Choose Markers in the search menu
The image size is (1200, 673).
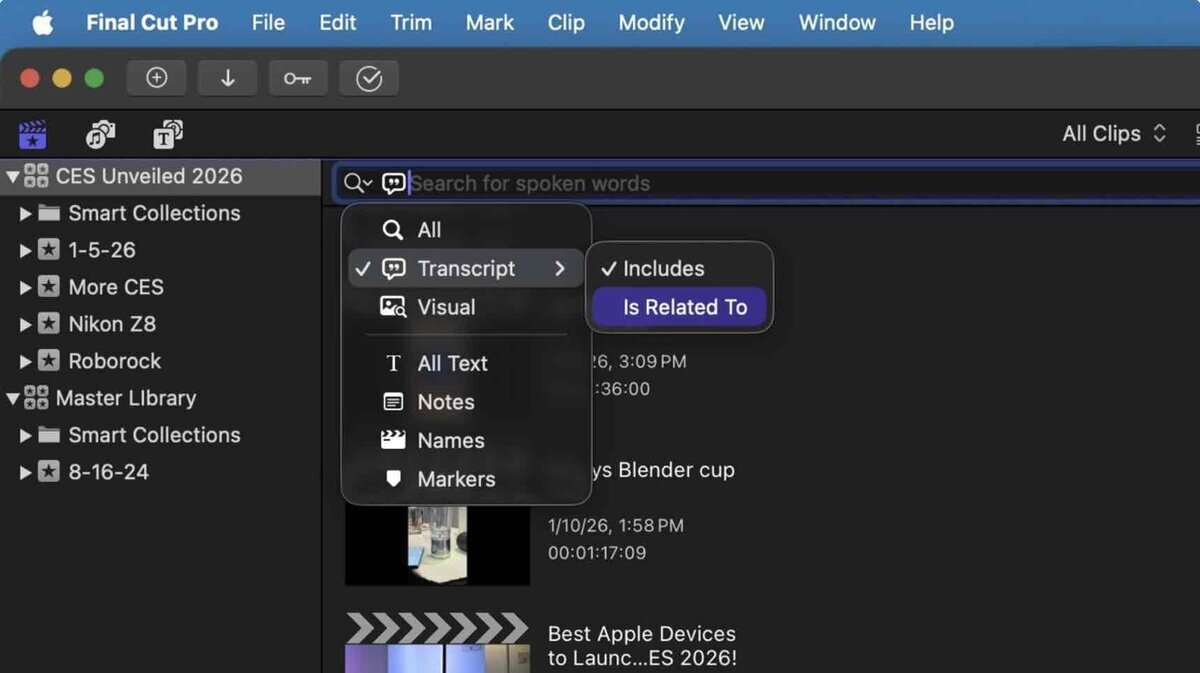[466, 479]
